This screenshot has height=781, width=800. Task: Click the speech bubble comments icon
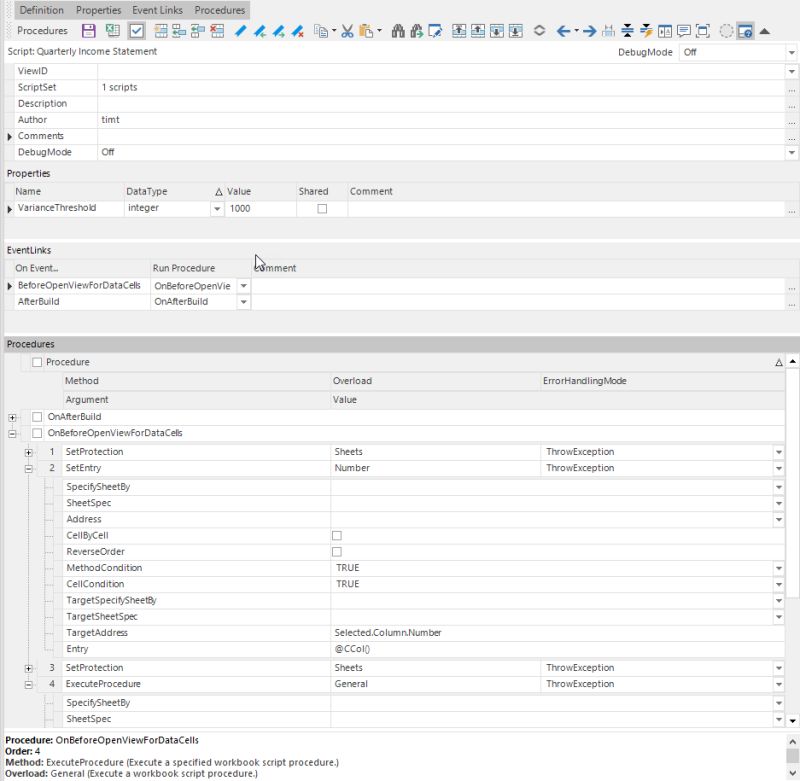click(x=684, y=31)
